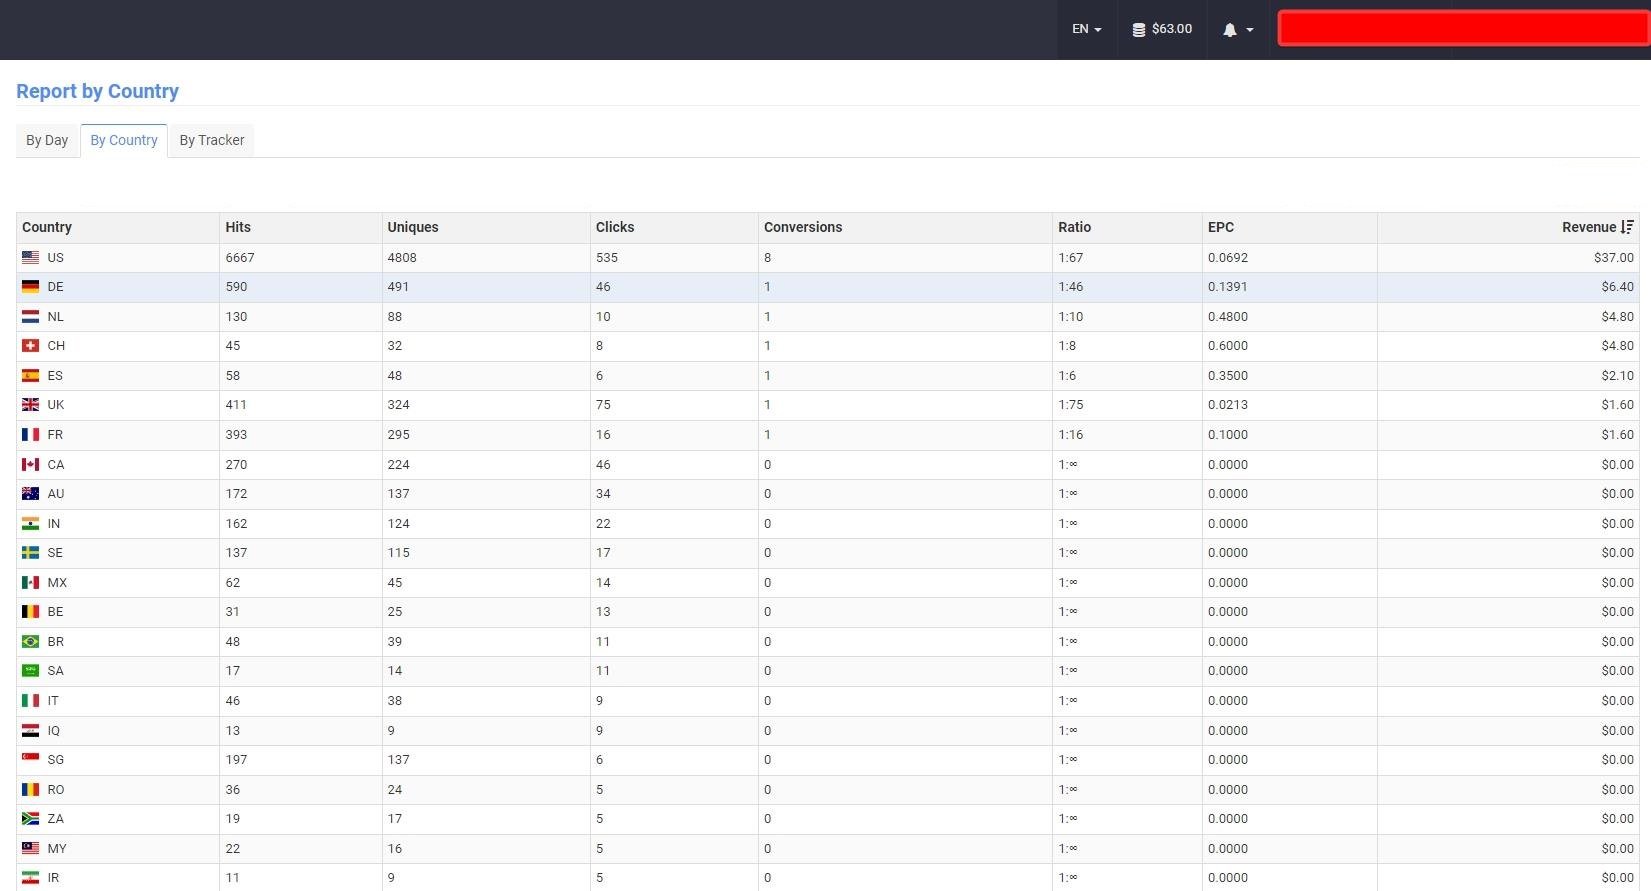Image resolution: width=1651 pixels, height=891 pixels.
Task: Click the coins icon beside the balance
Action: click(1138, 30)
